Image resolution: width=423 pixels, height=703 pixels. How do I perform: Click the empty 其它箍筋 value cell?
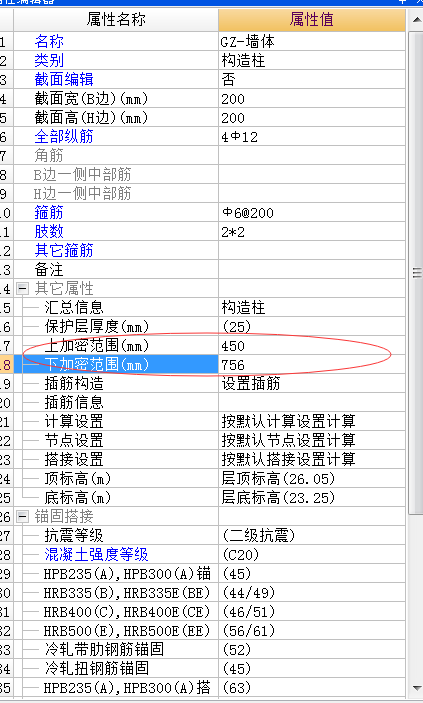[312, 250]
